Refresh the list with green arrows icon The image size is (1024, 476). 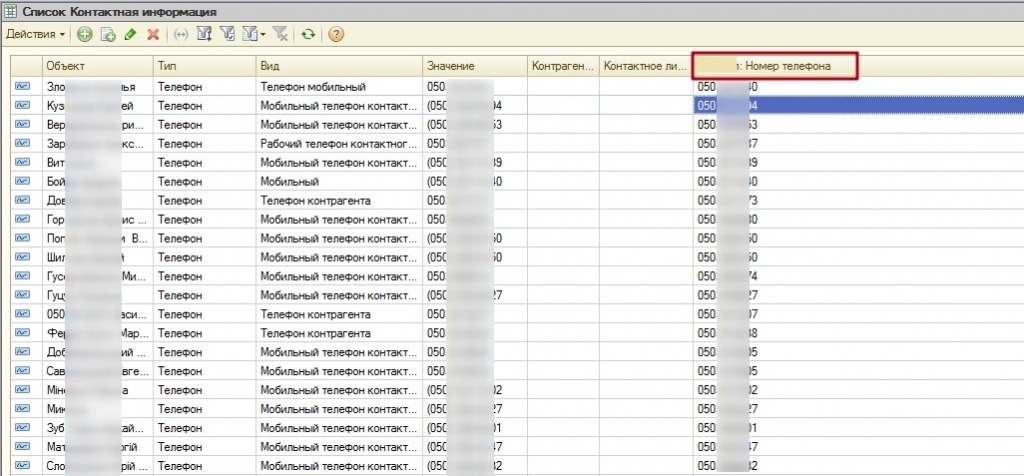[309, 34]
